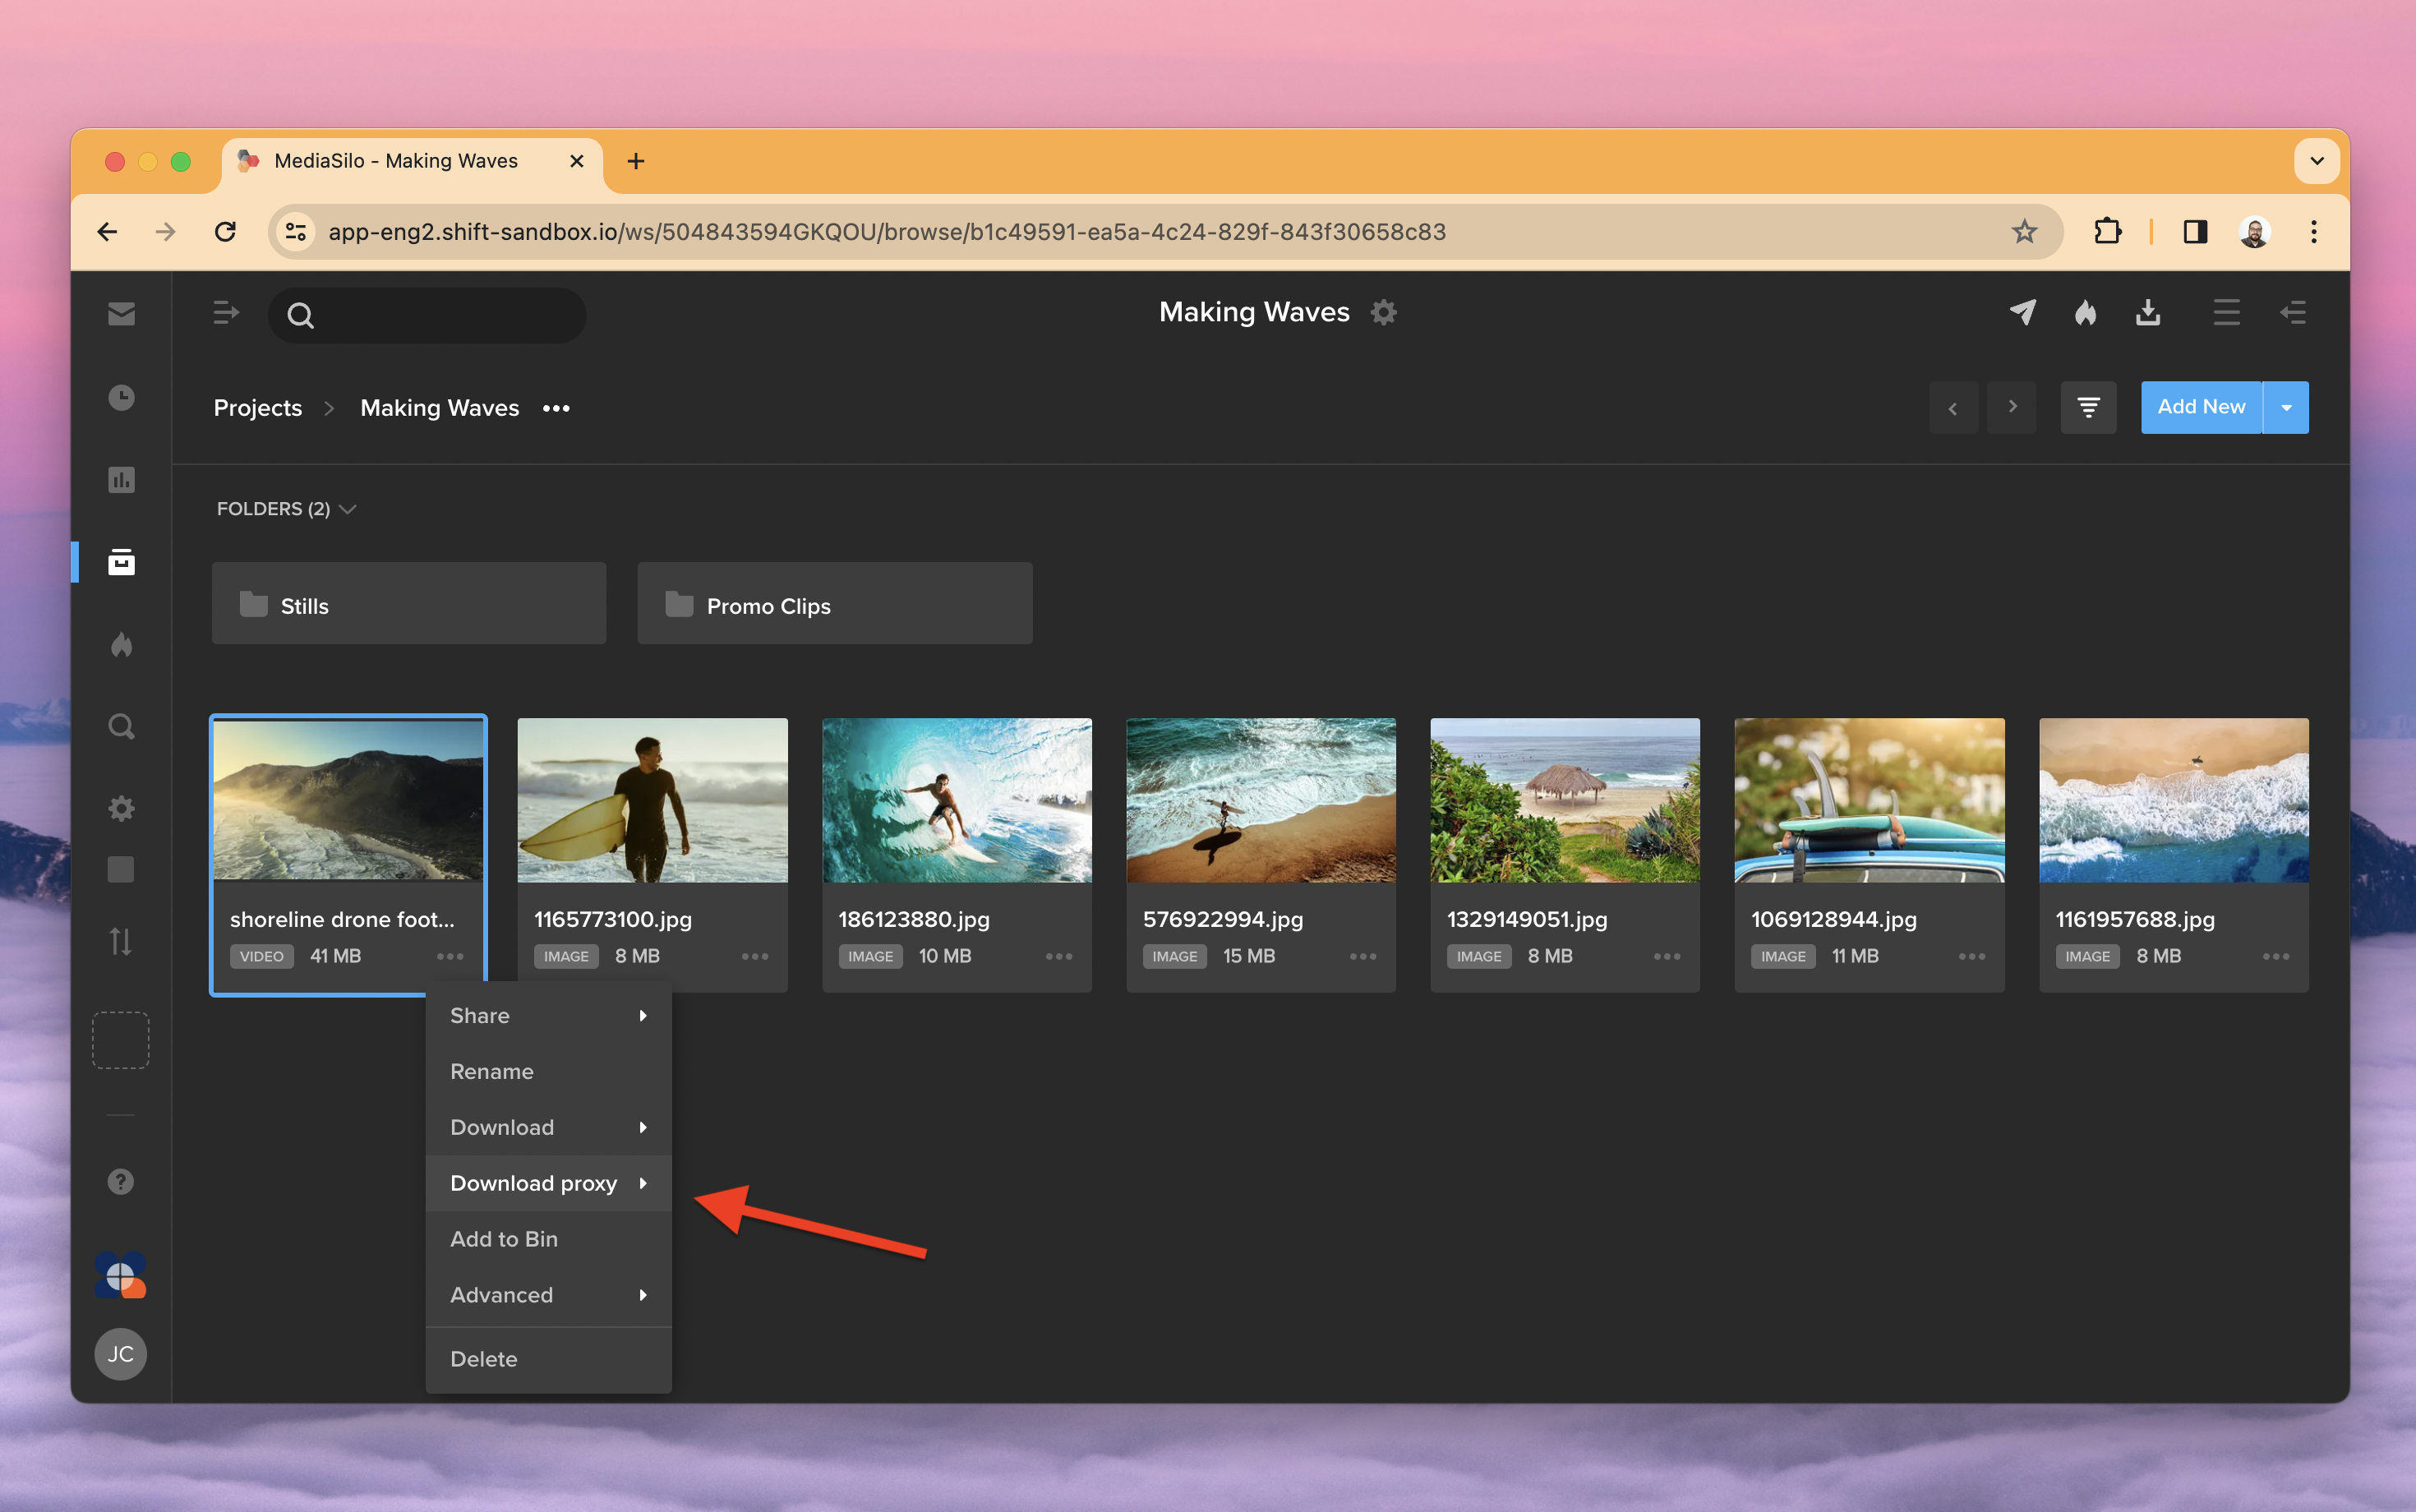Screen dimensions: 2416x1512
Task: Toggle the left navigation panel icon
Action: coord(226,314)
